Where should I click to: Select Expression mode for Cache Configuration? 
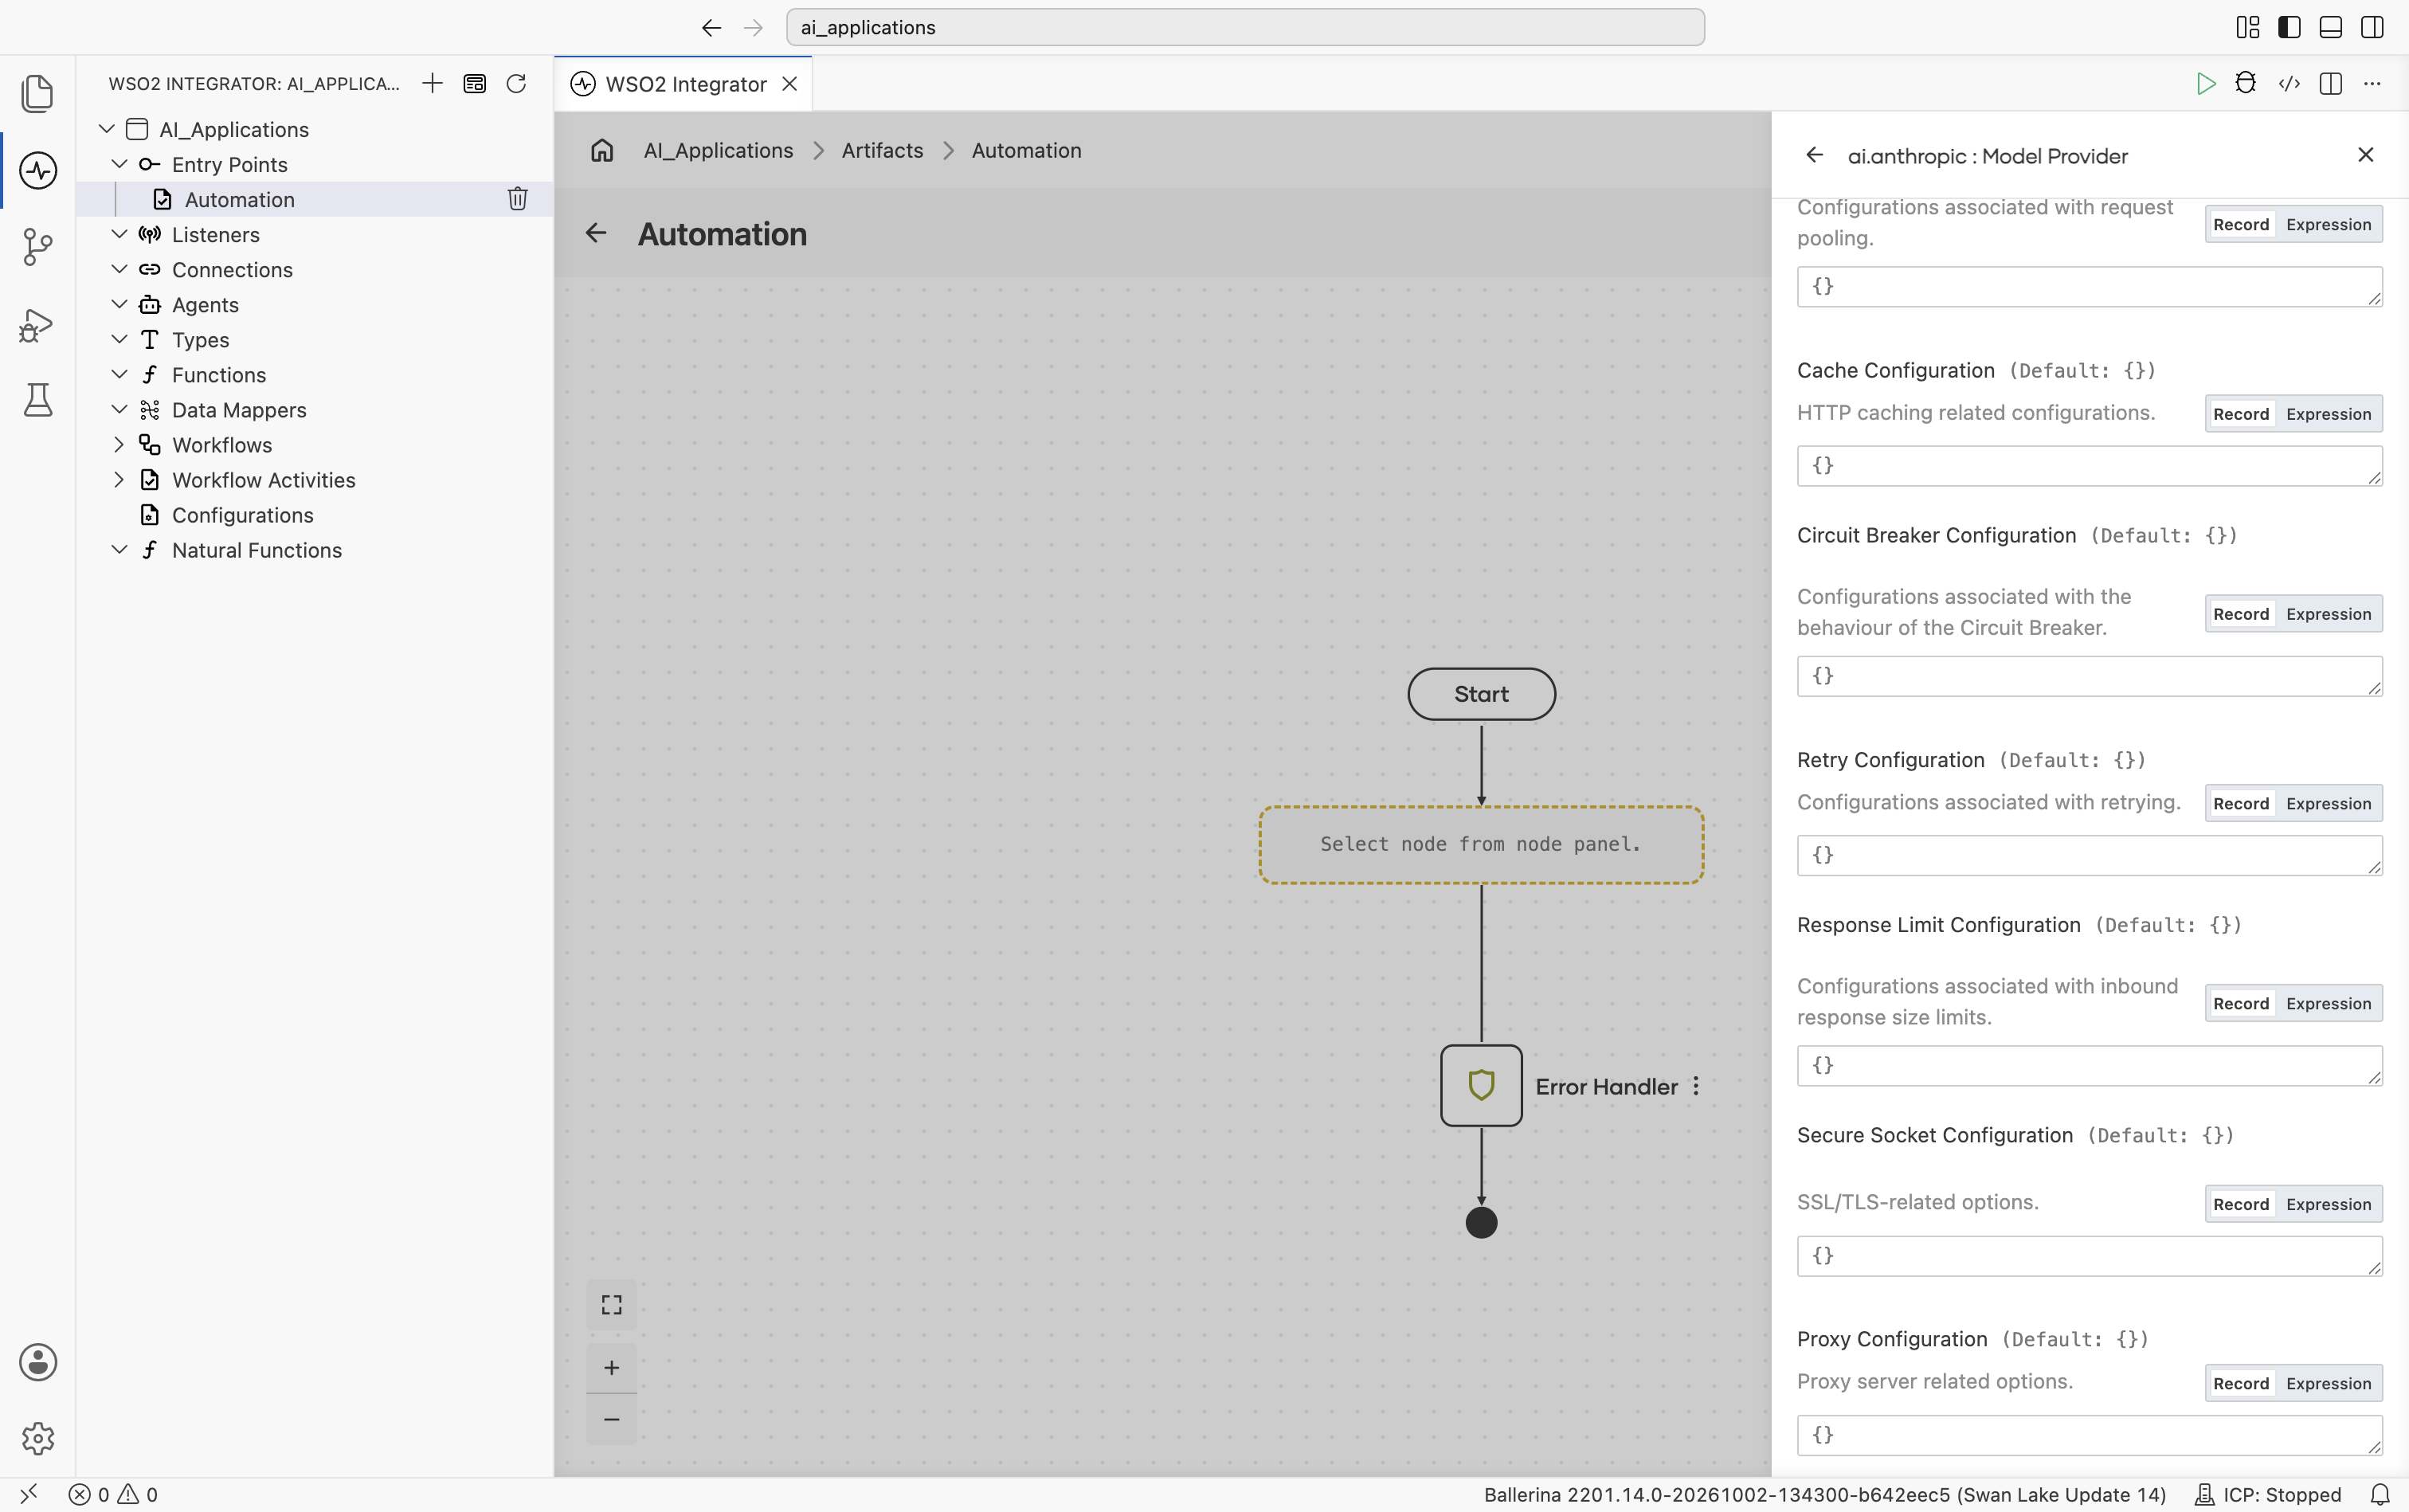[x=2328, y=414]
